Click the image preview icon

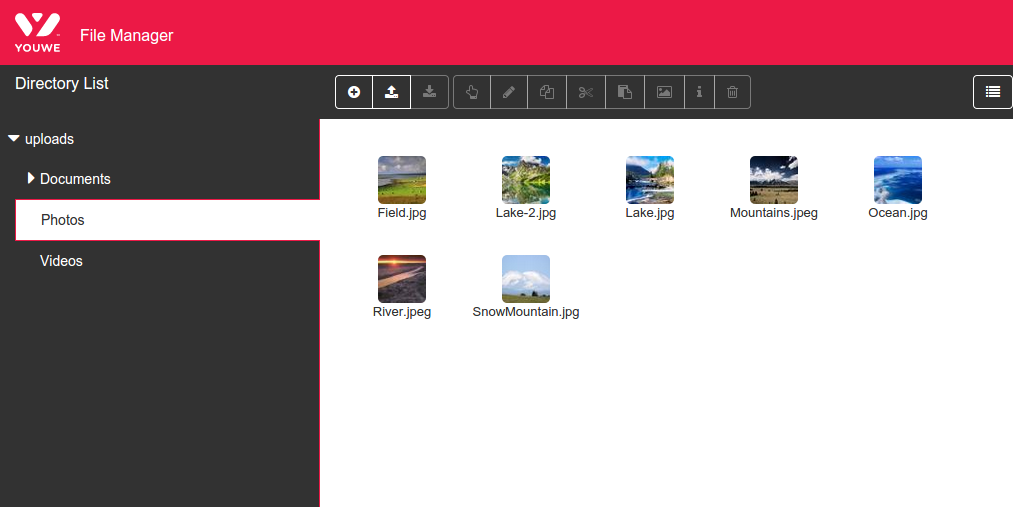[664, 92]
